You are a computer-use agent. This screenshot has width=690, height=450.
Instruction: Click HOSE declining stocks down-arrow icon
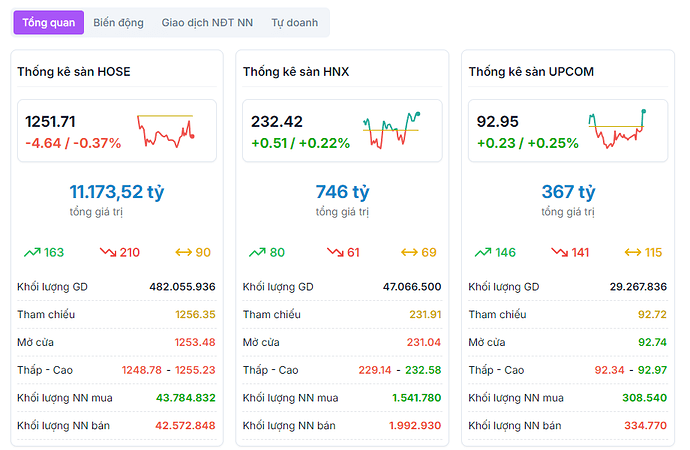pyautogui.click(x=108, y=252)
